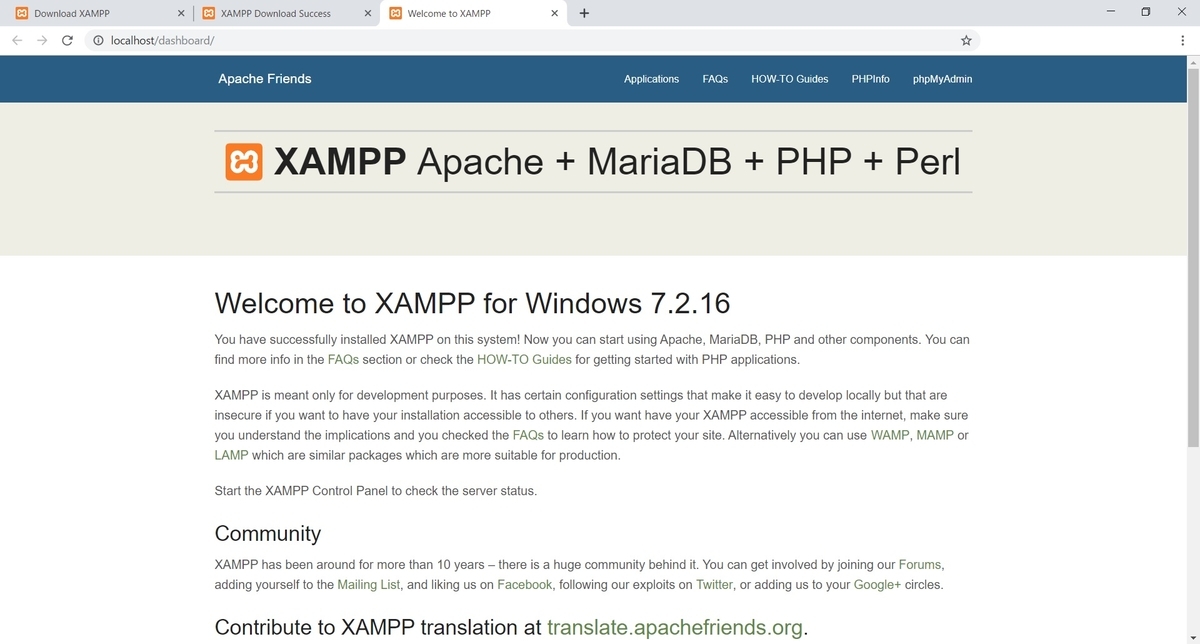This screenshot has width=1200, height=644.
Task: Select the Welcome to XAMPP tab
Action: pos(473,13)
